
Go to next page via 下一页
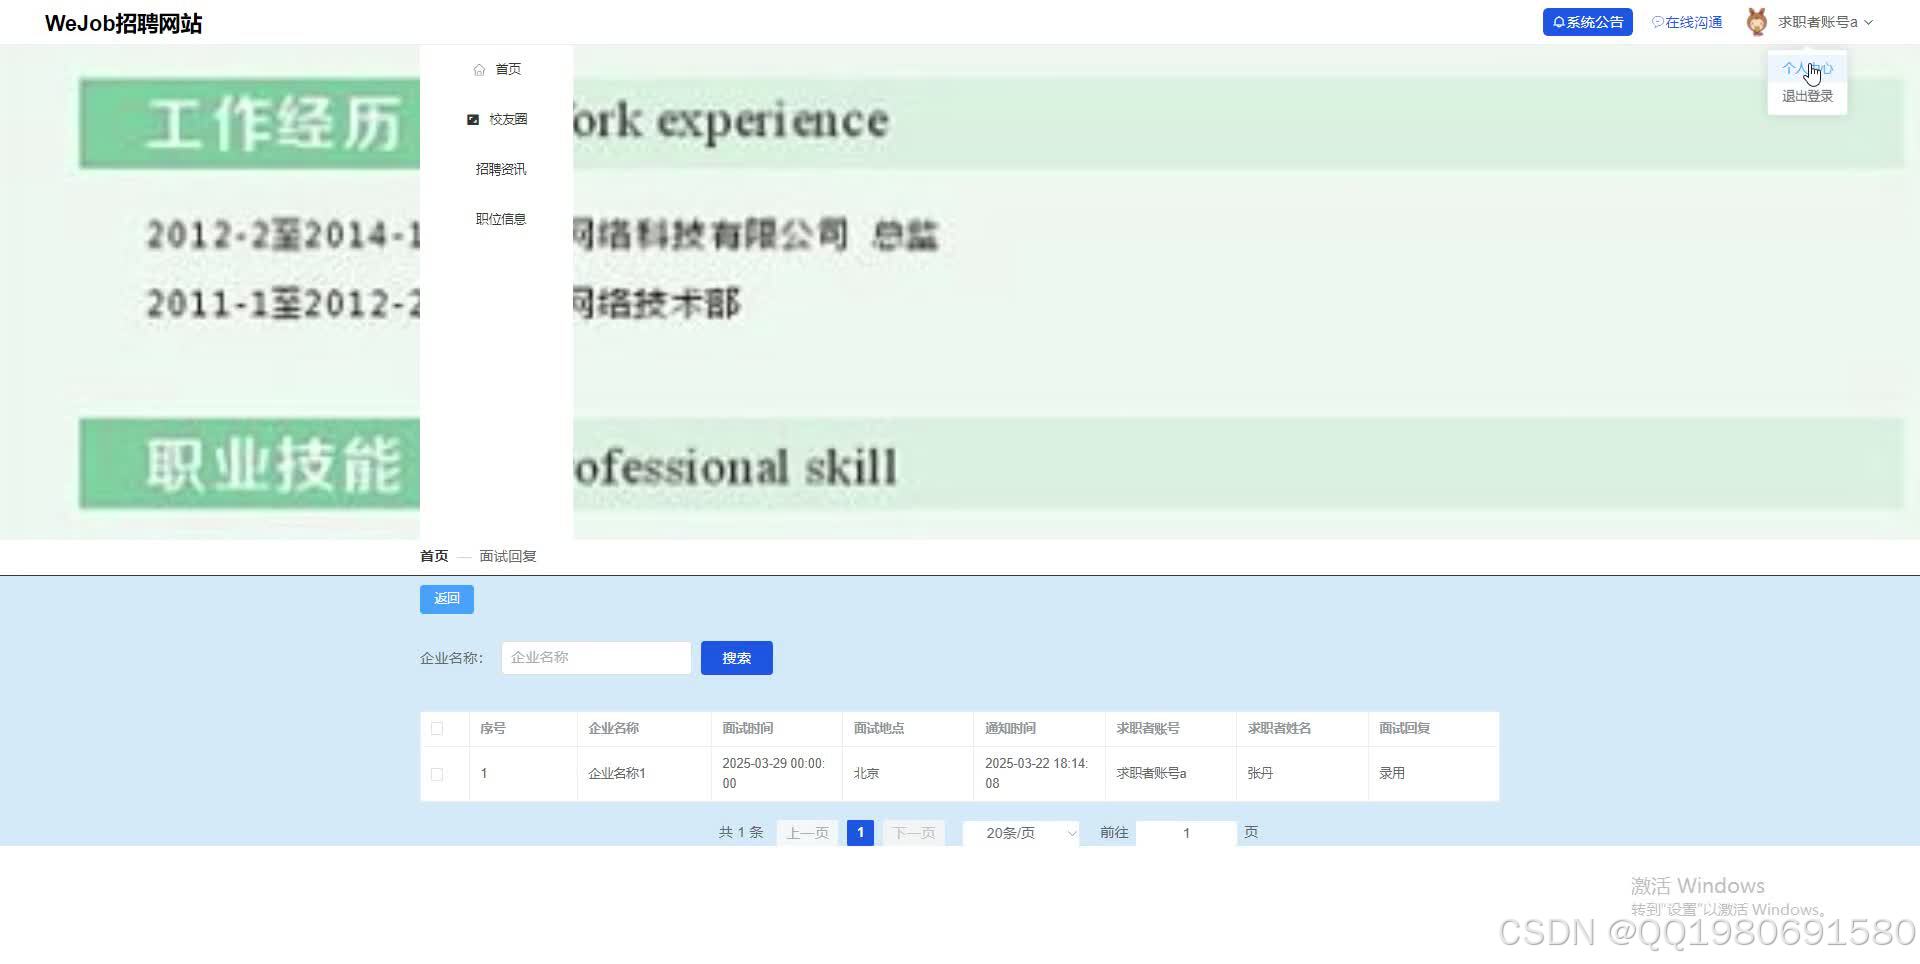(x=912, y=832)
